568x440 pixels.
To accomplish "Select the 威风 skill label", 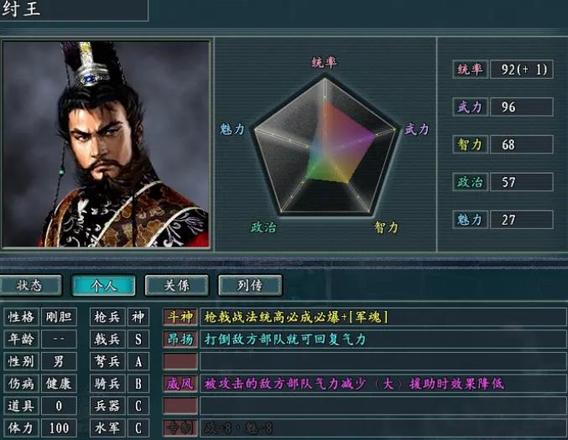I will (180, 384).
